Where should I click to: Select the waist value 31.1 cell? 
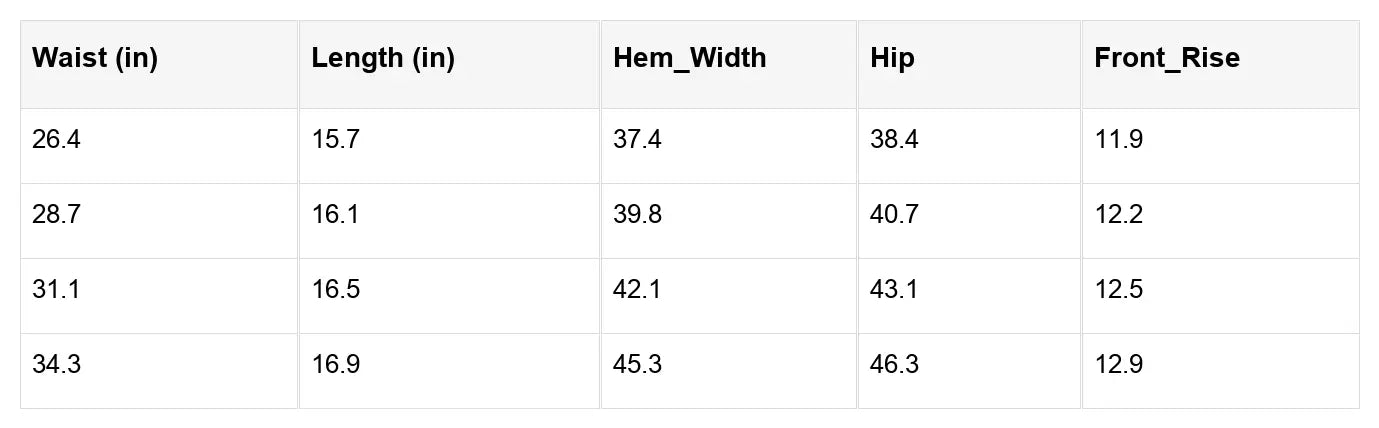[x=56, y=290]
